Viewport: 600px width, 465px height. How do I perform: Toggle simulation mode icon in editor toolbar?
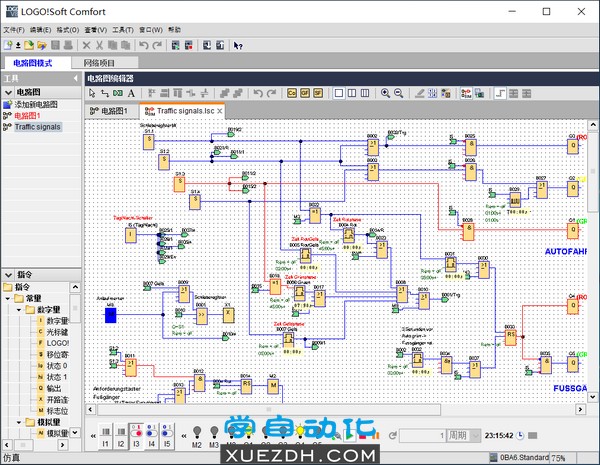(466, 93)
